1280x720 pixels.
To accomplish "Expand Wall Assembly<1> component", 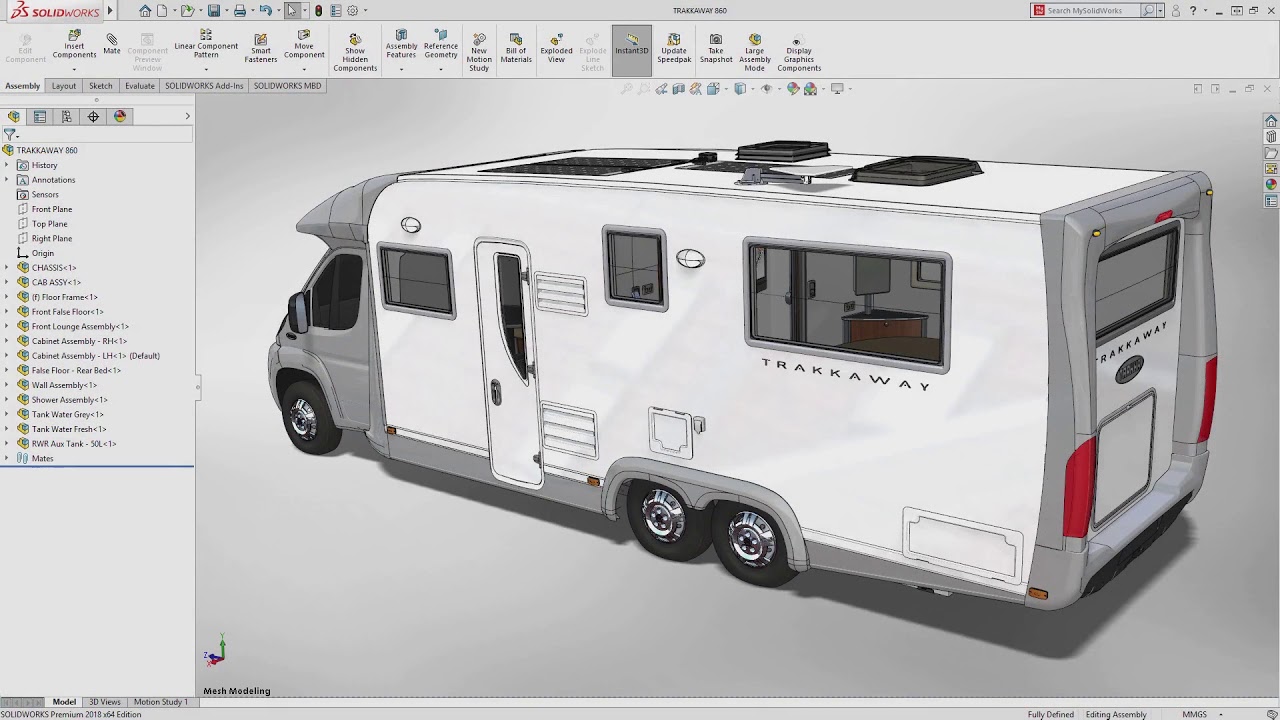I will click(7, 385).
